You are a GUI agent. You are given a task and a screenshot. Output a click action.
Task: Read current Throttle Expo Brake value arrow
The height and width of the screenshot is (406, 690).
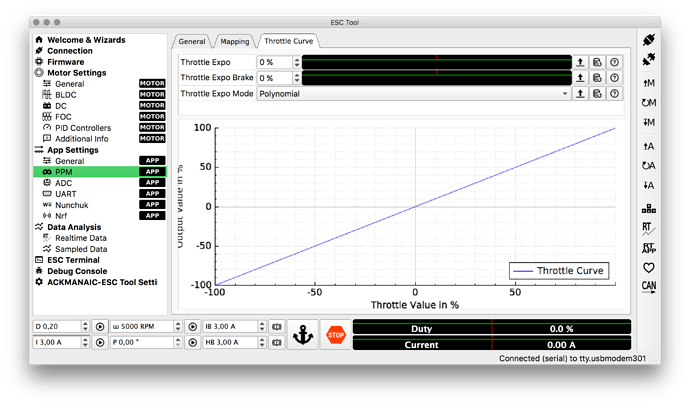coord(580,78)
